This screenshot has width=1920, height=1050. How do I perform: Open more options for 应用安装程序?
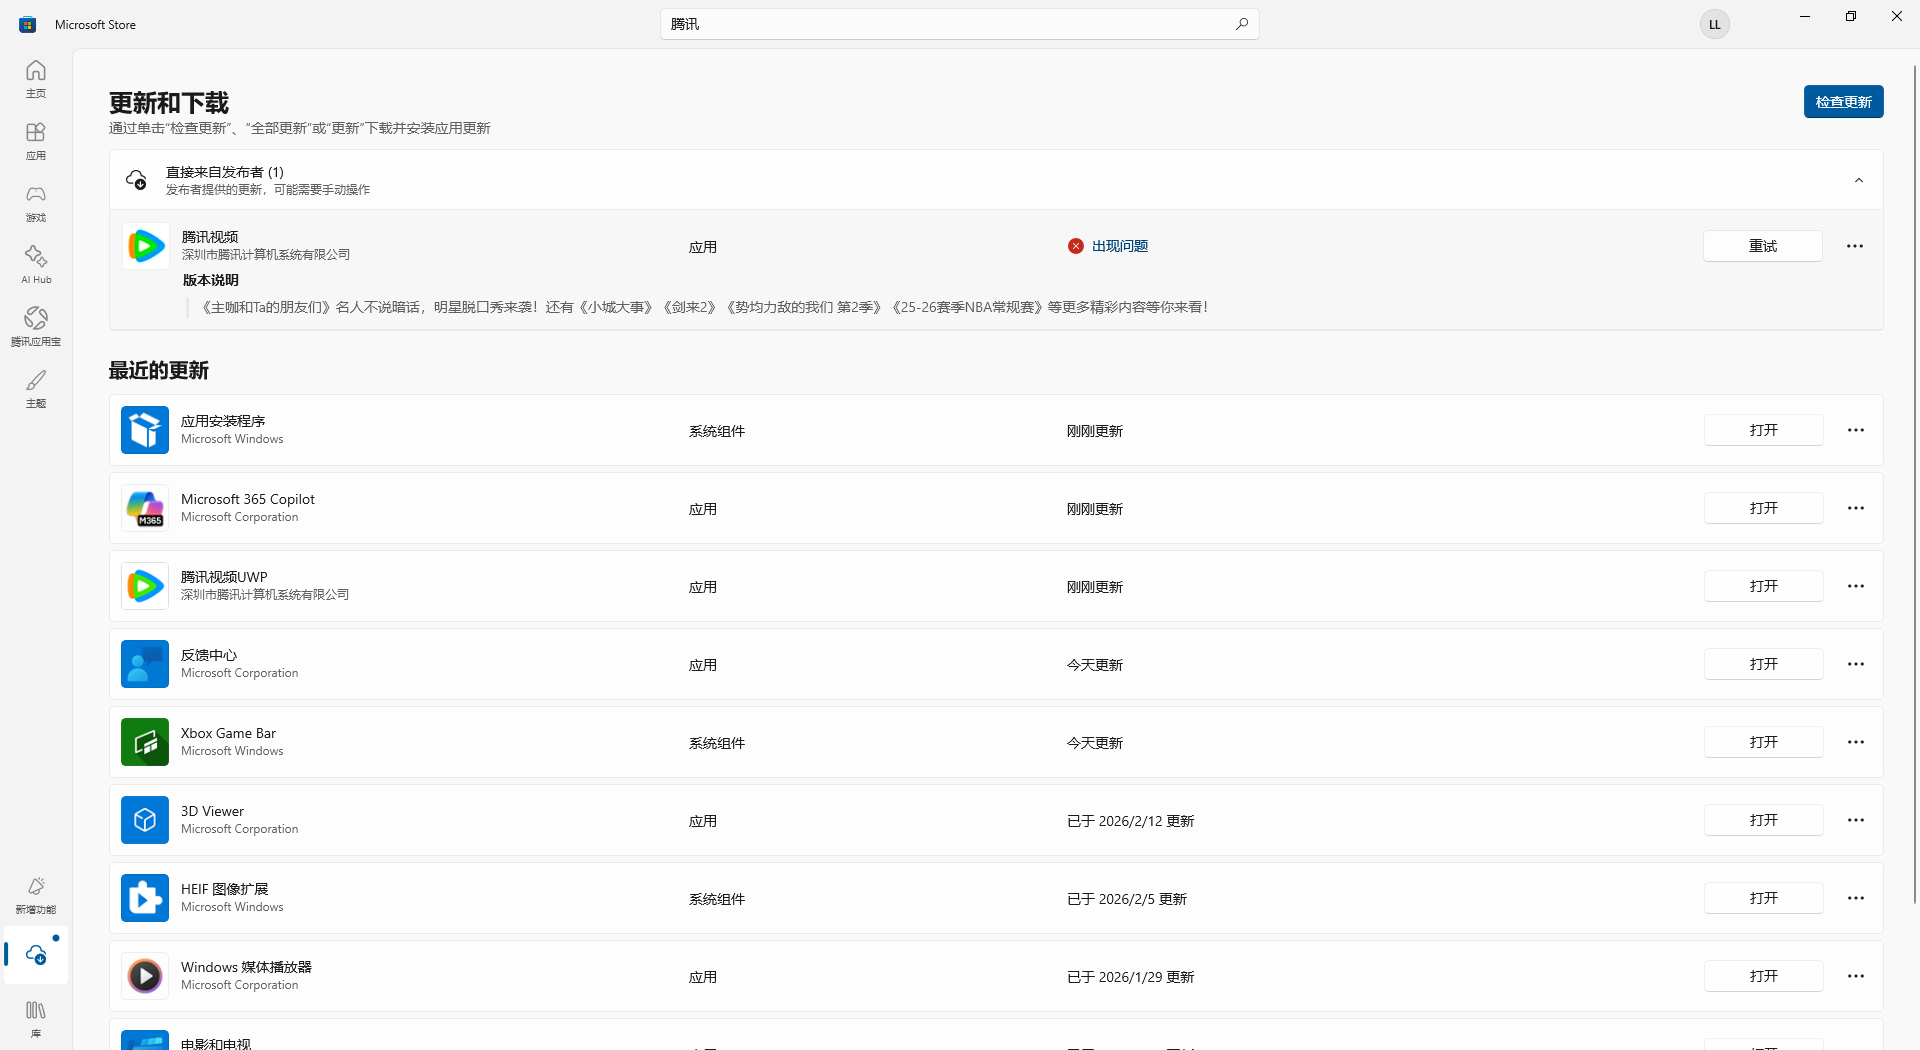(1856, 430)
